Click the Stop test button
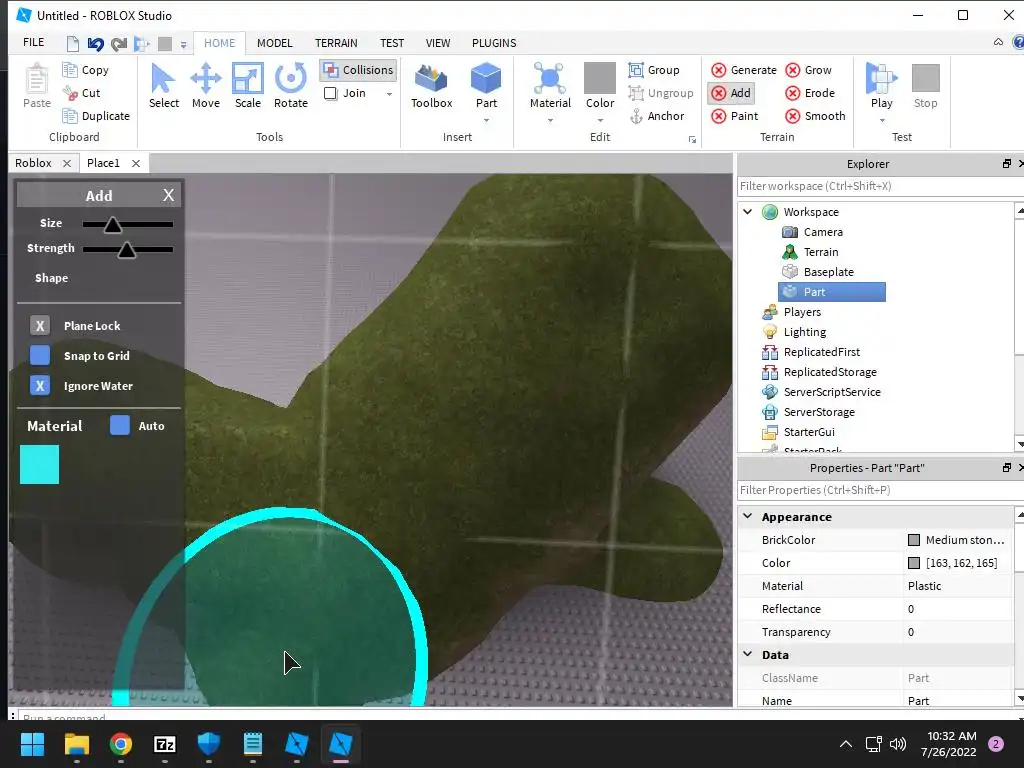The width and height of the screenshot is (1024, 768). point(925,86)
